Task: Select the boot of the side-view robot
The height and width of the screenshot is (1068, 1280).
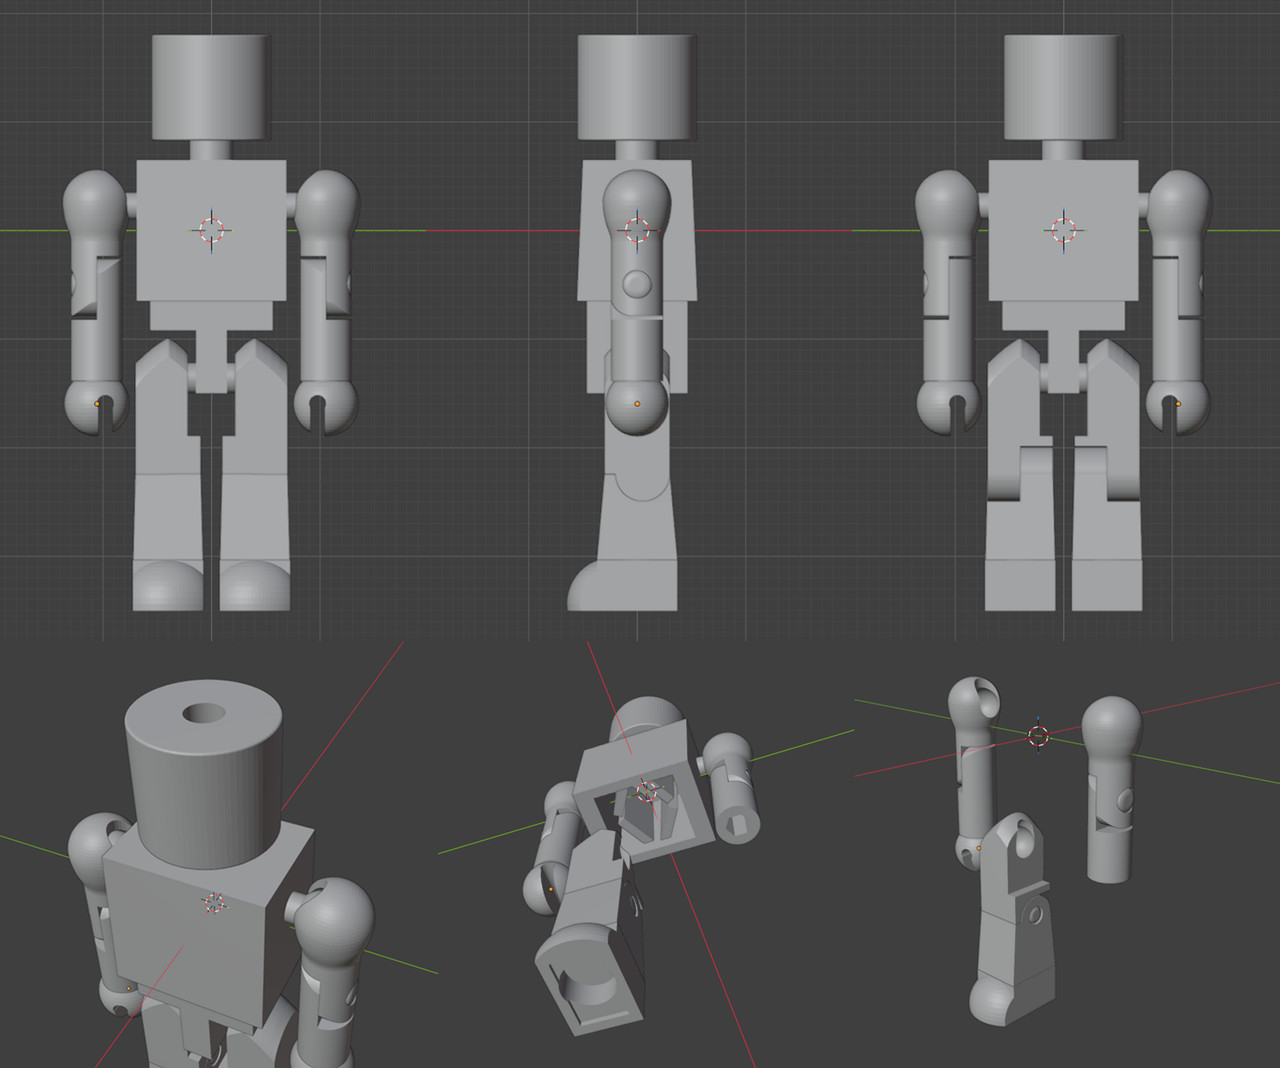Action: (623, 585)
